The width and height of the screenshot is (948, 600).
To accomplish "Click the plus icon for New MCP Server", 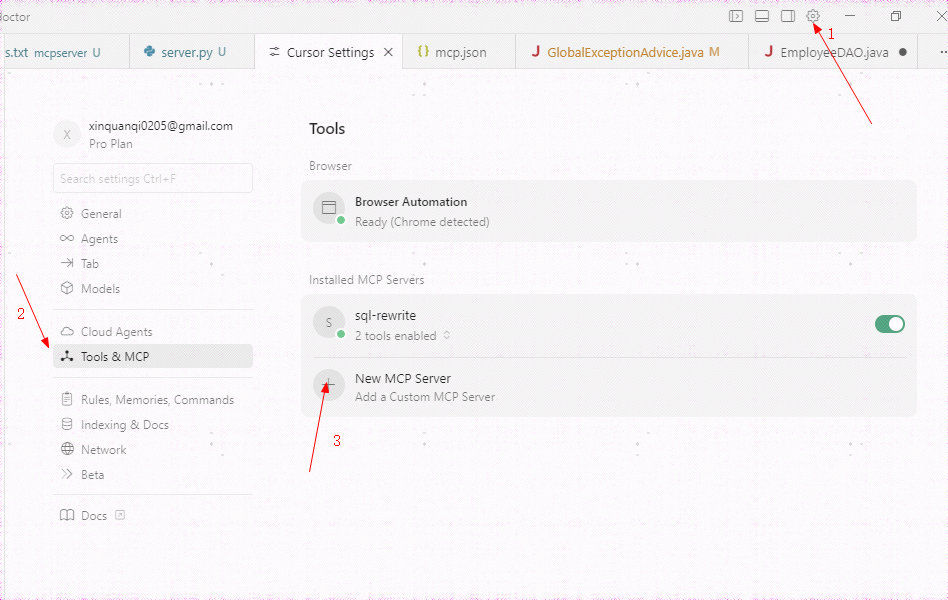I will [x=329, y=384].
